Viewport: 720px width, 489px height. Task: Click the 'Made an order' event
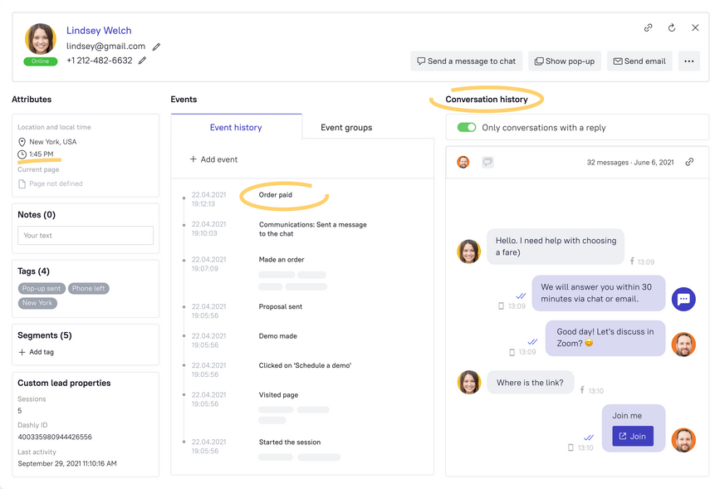point(281,259)
